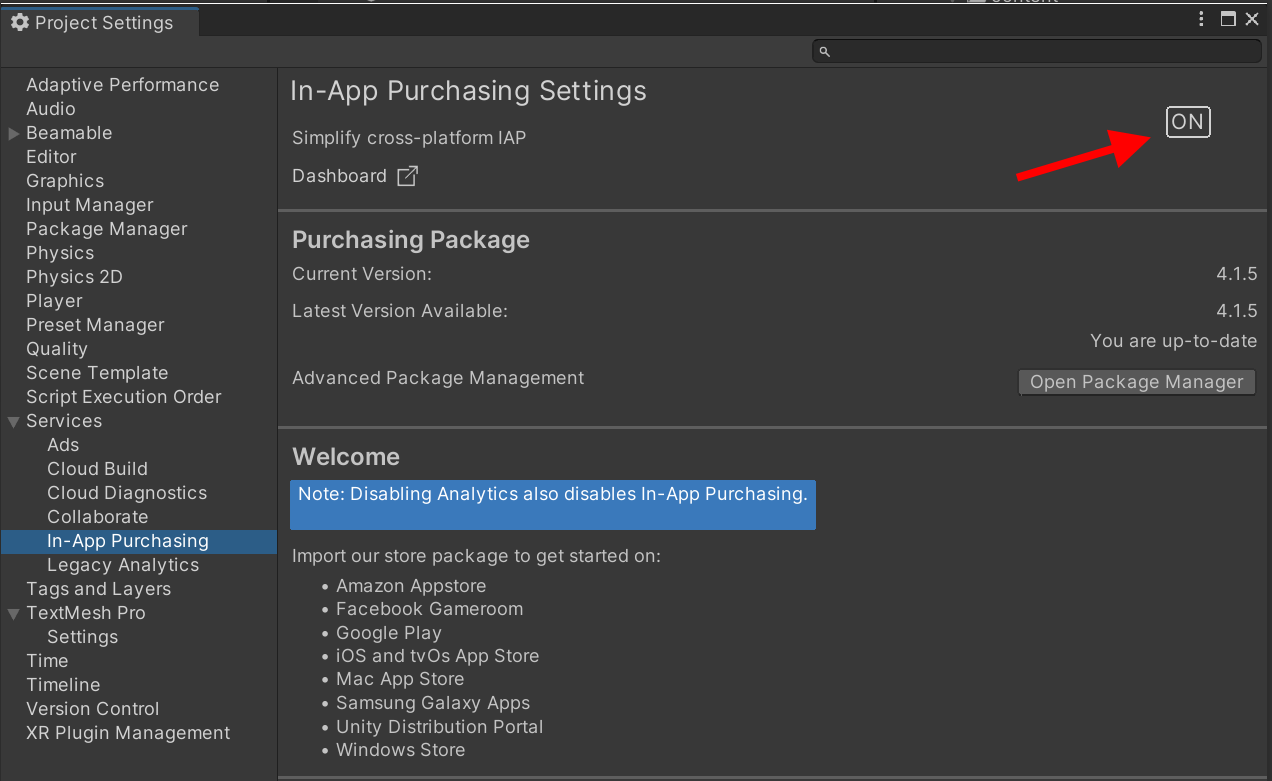
Task: Open the window's three-dot options menu
Action: [x=1202, y=19]
